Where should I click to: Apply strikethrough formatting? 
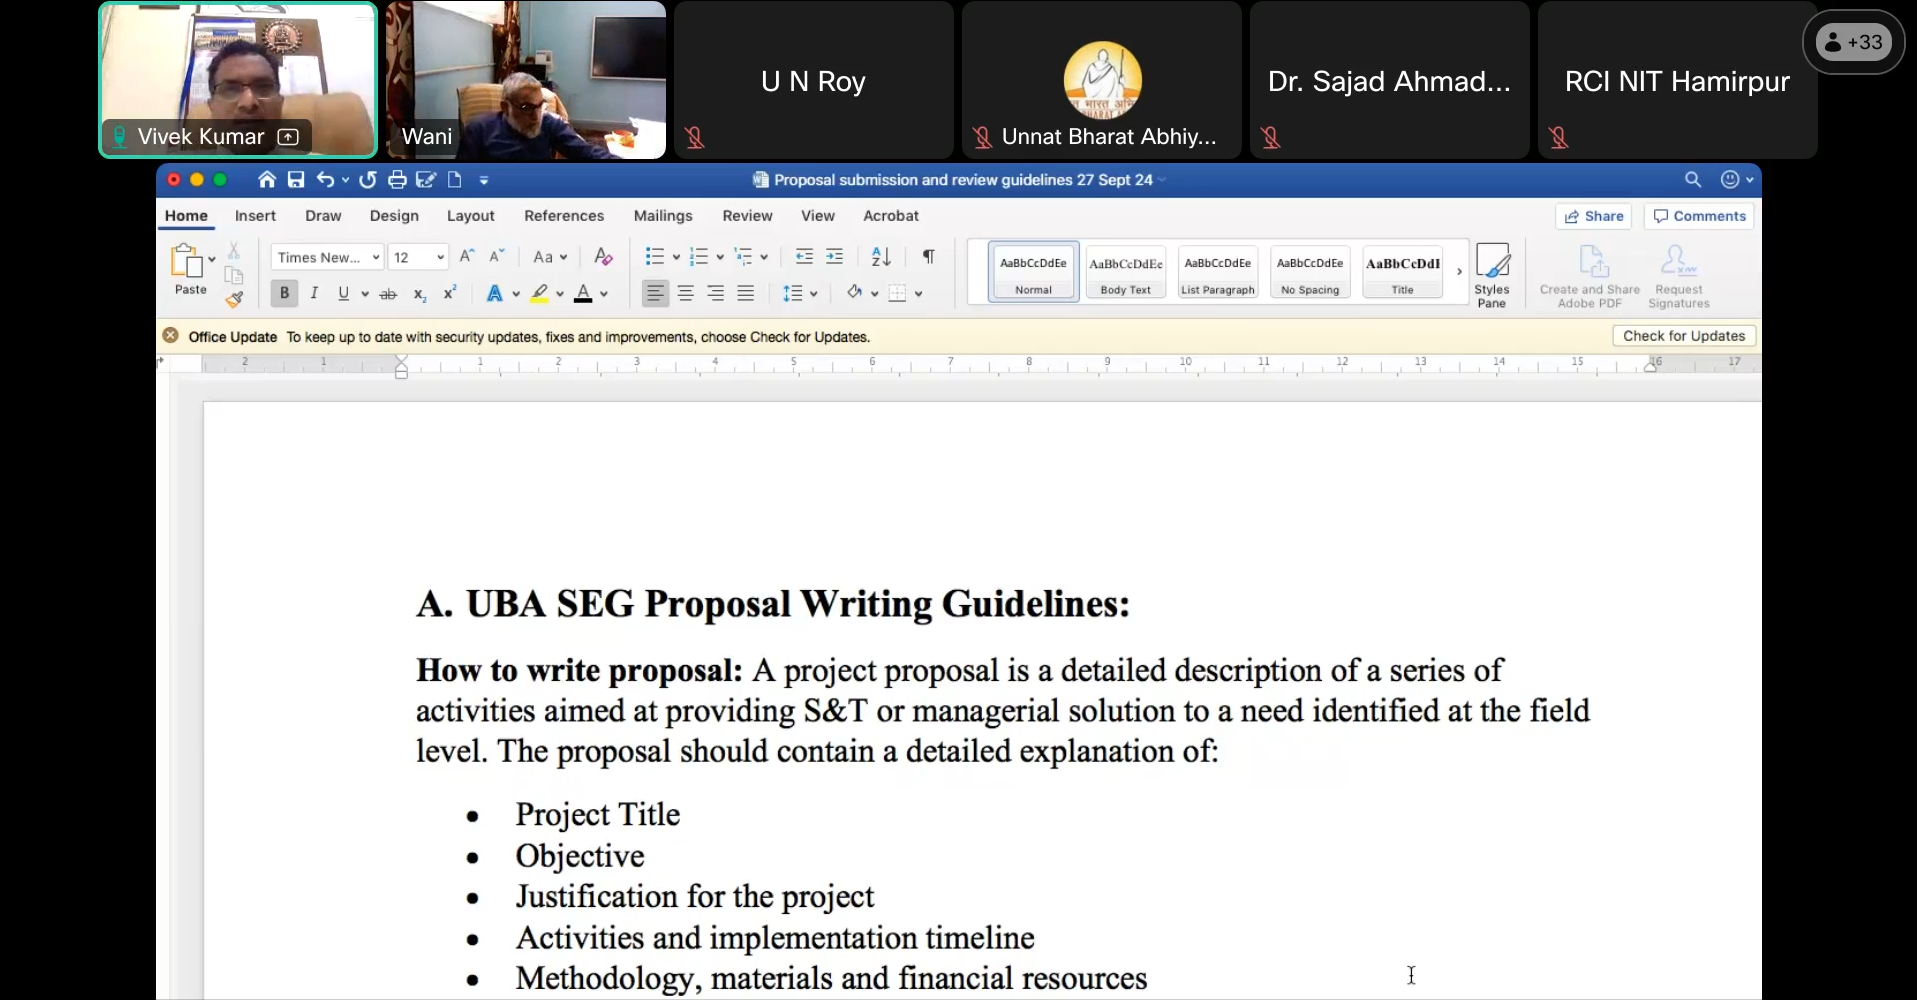pos(388,294)
